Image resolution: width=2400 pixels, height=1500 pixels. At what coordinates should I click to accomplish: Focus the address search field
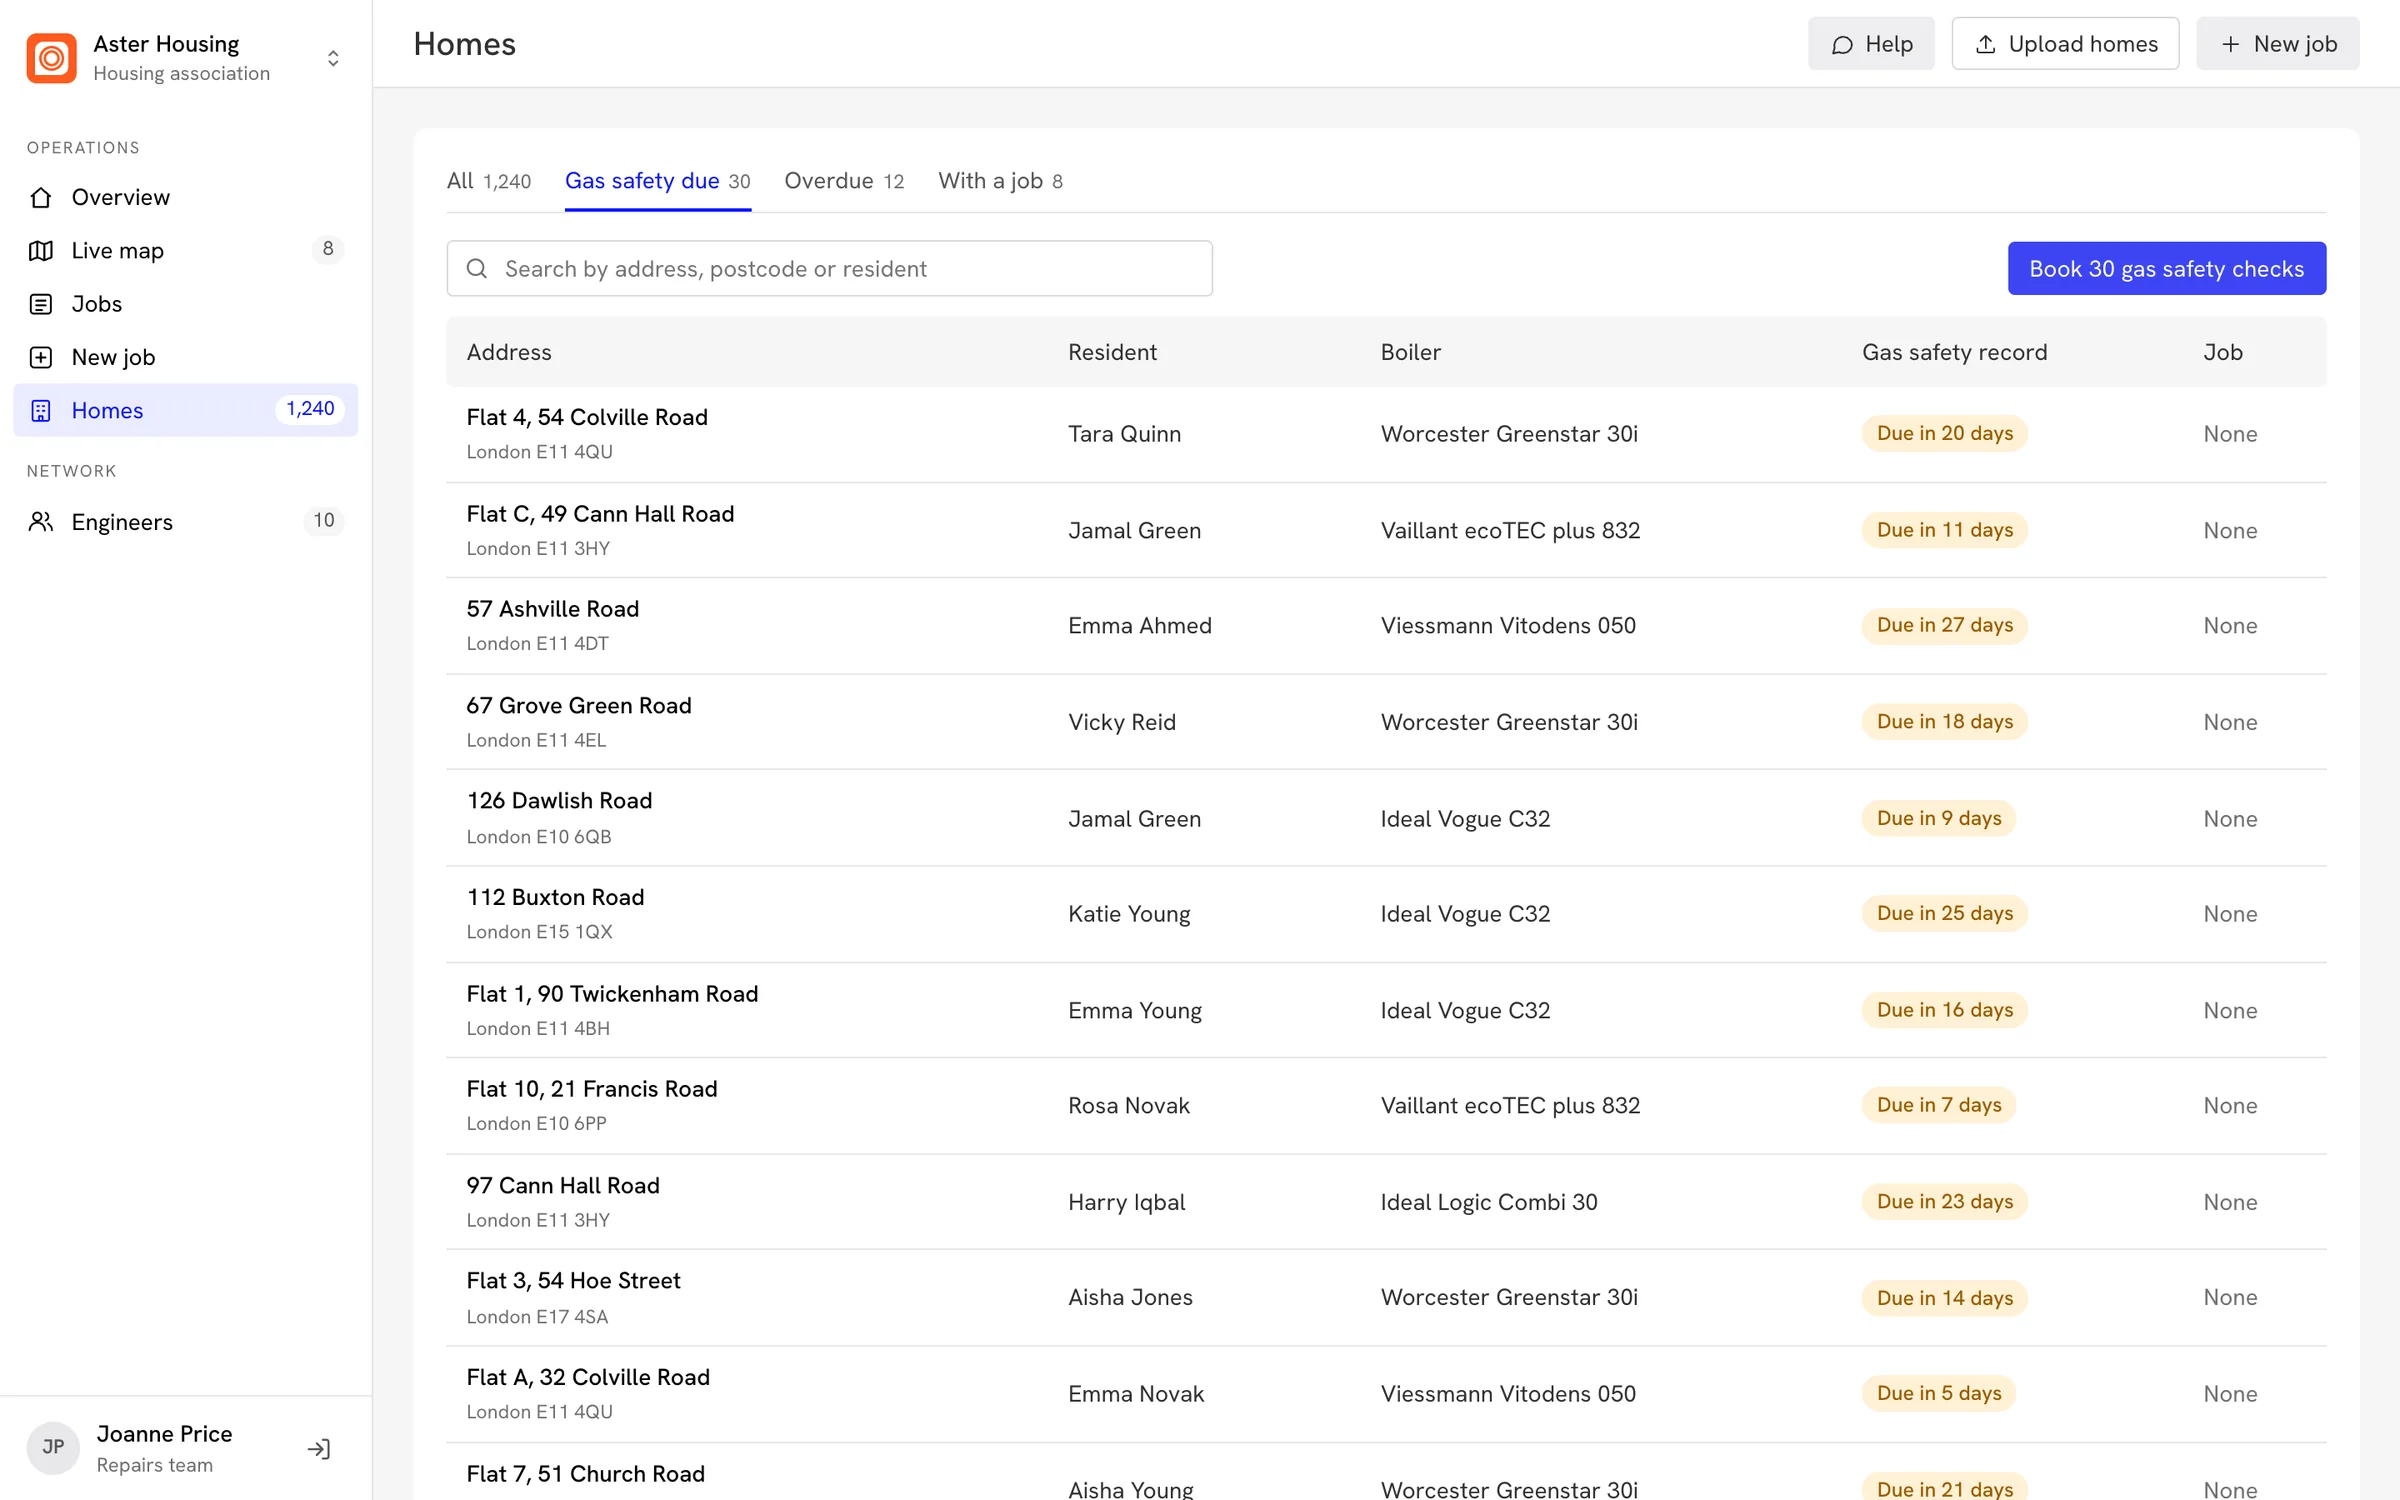click(830, 268)
